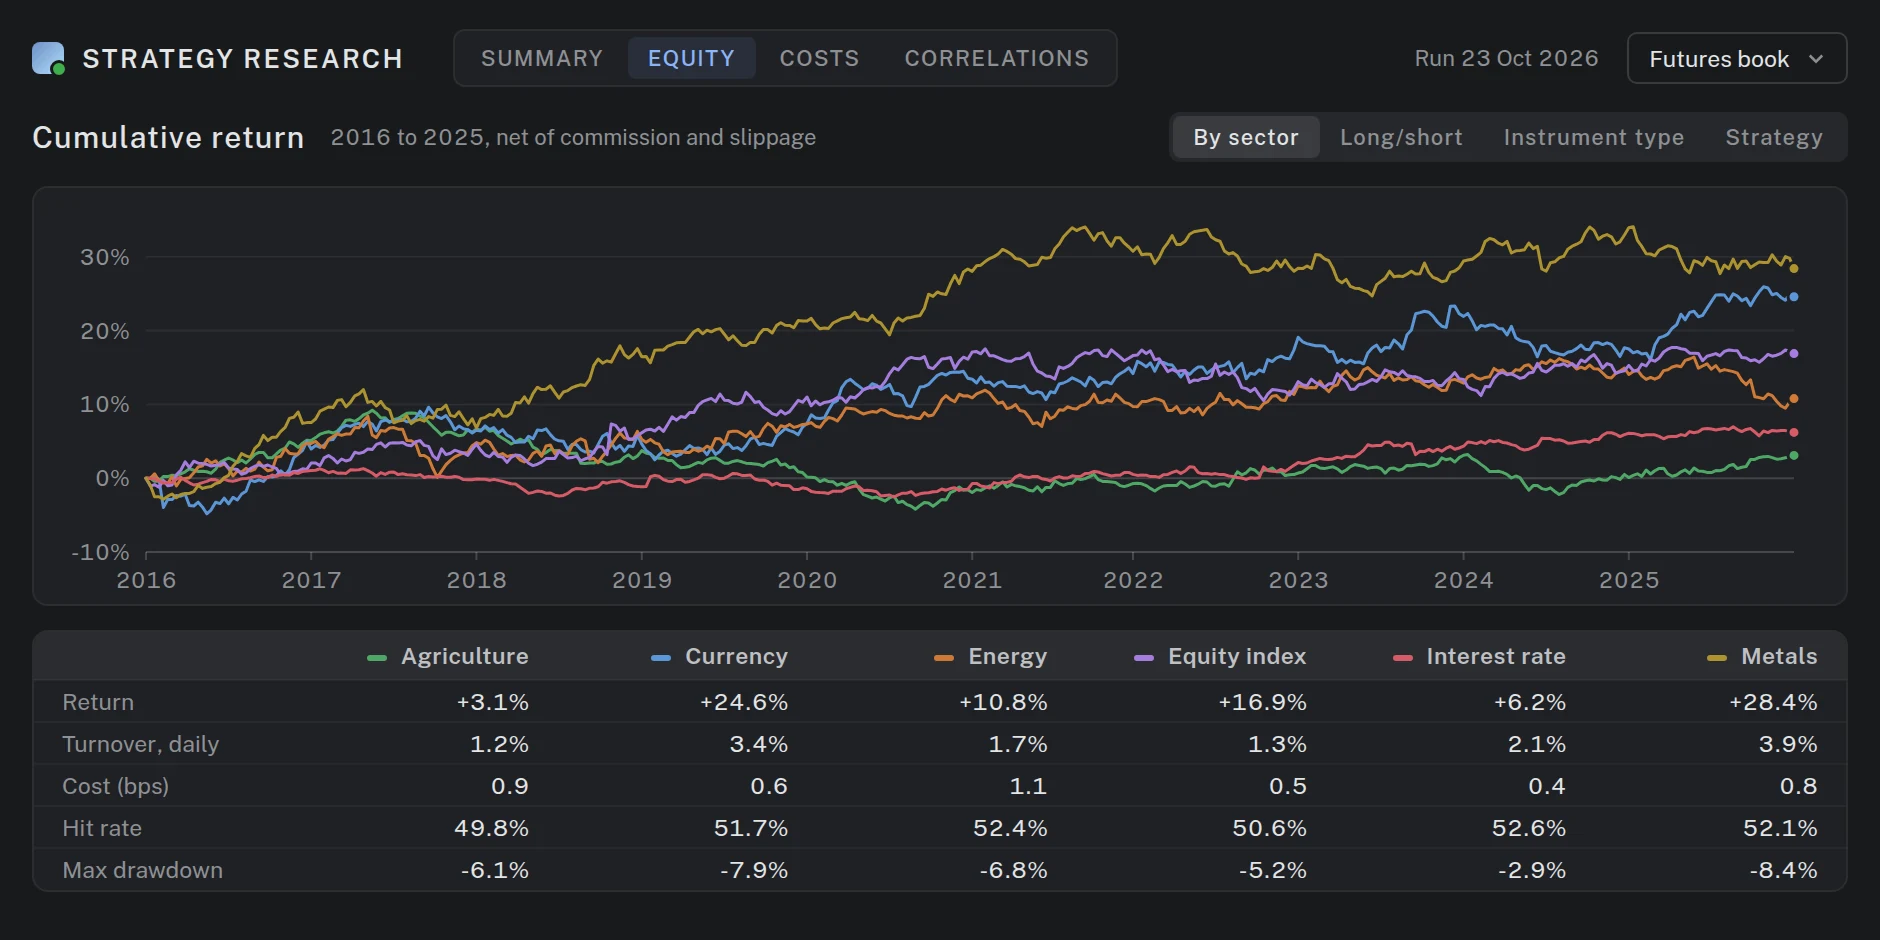The width and height of the screenshot is (1880, 940).
Task: Click the Agriculture column header
Action: (464, 656)
